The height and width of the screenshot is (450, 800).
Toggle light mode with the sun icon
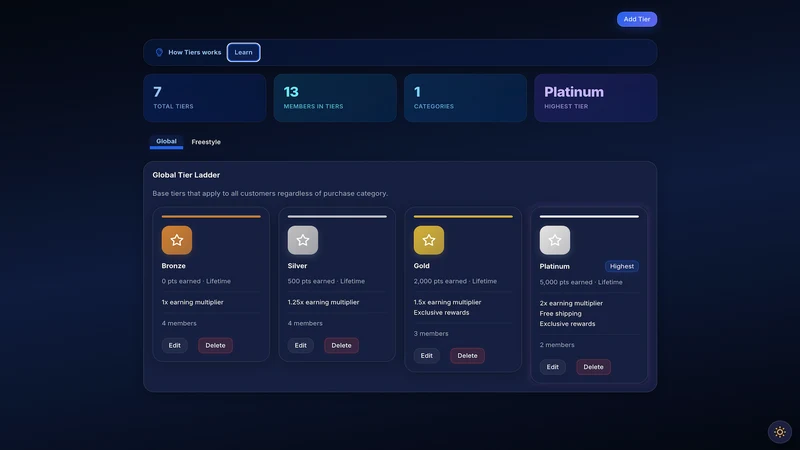click(x=780, y=432)
